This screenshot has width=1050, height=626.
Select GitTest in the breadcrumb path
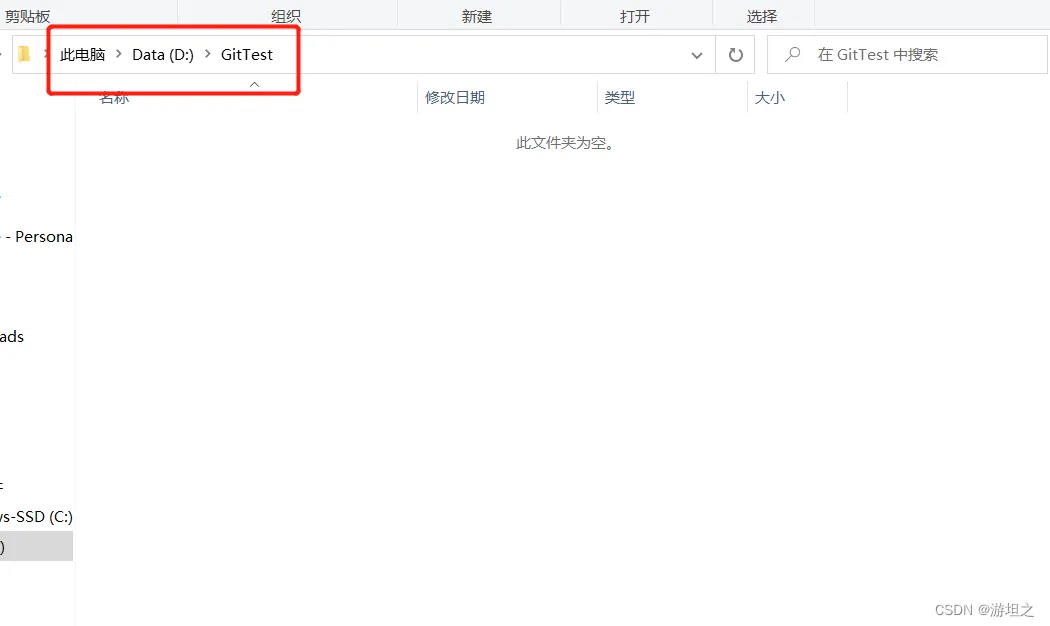246,54
